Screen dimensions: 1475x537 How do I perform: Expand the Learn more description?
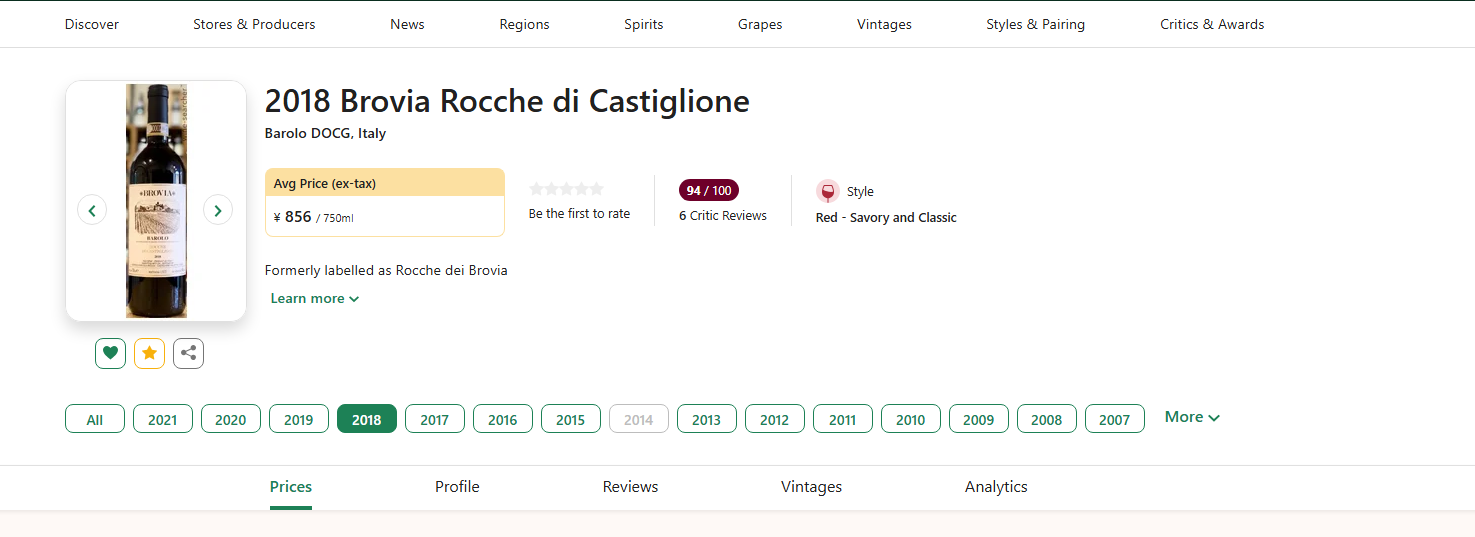[x=315, y=298]
